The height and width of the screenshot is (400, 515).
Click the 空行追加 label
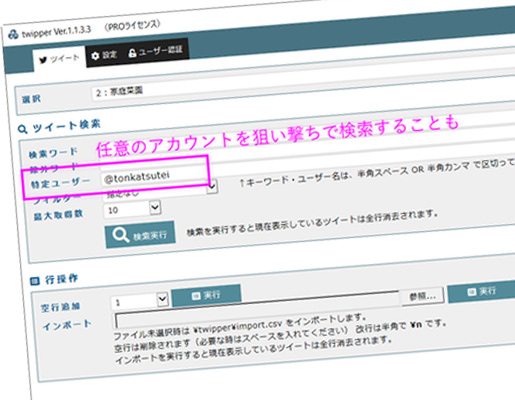[x=60, y=307]
